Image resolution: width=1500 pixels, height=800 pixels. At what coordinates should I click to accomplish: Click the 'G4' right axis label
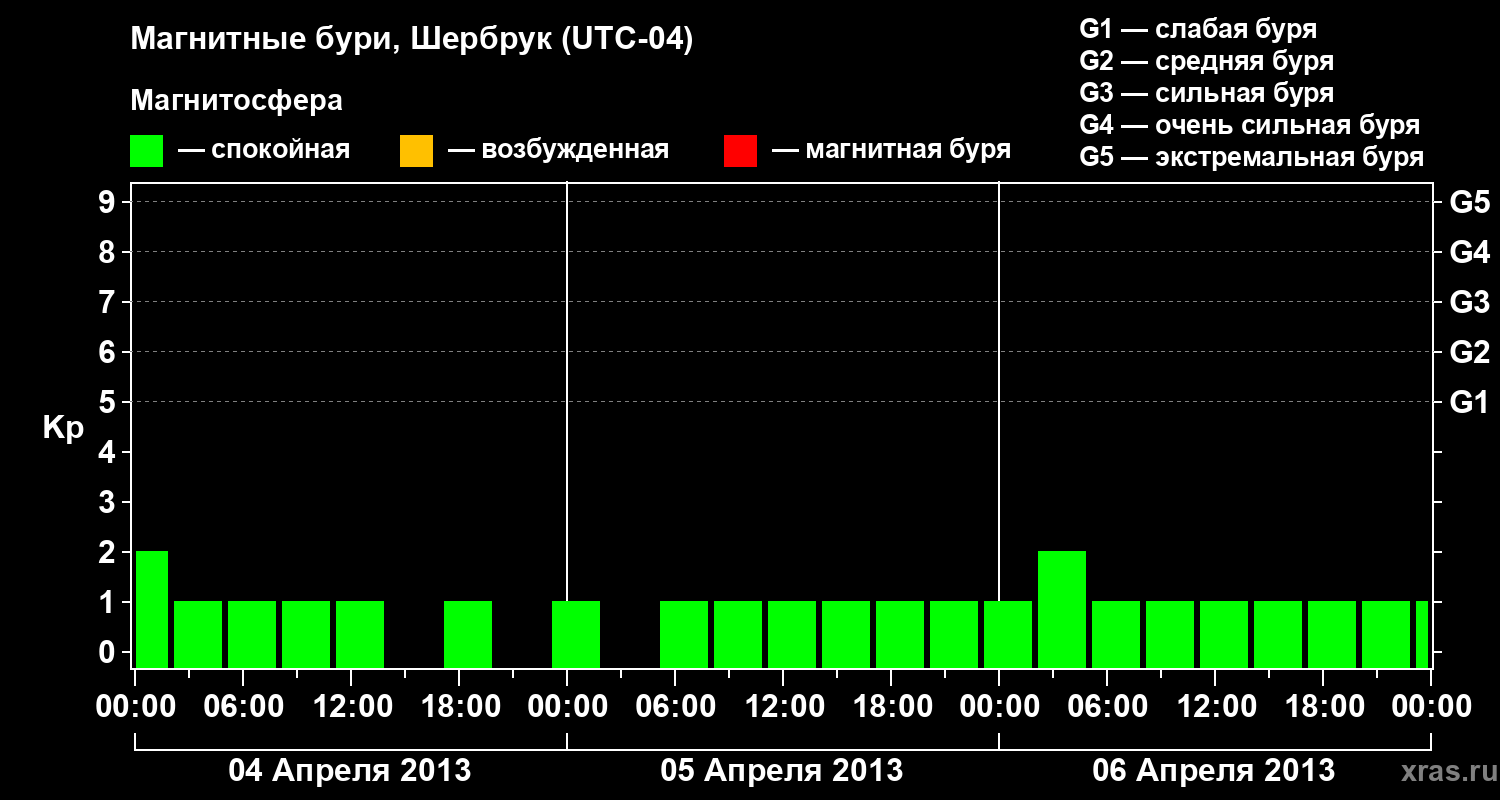1469,252
